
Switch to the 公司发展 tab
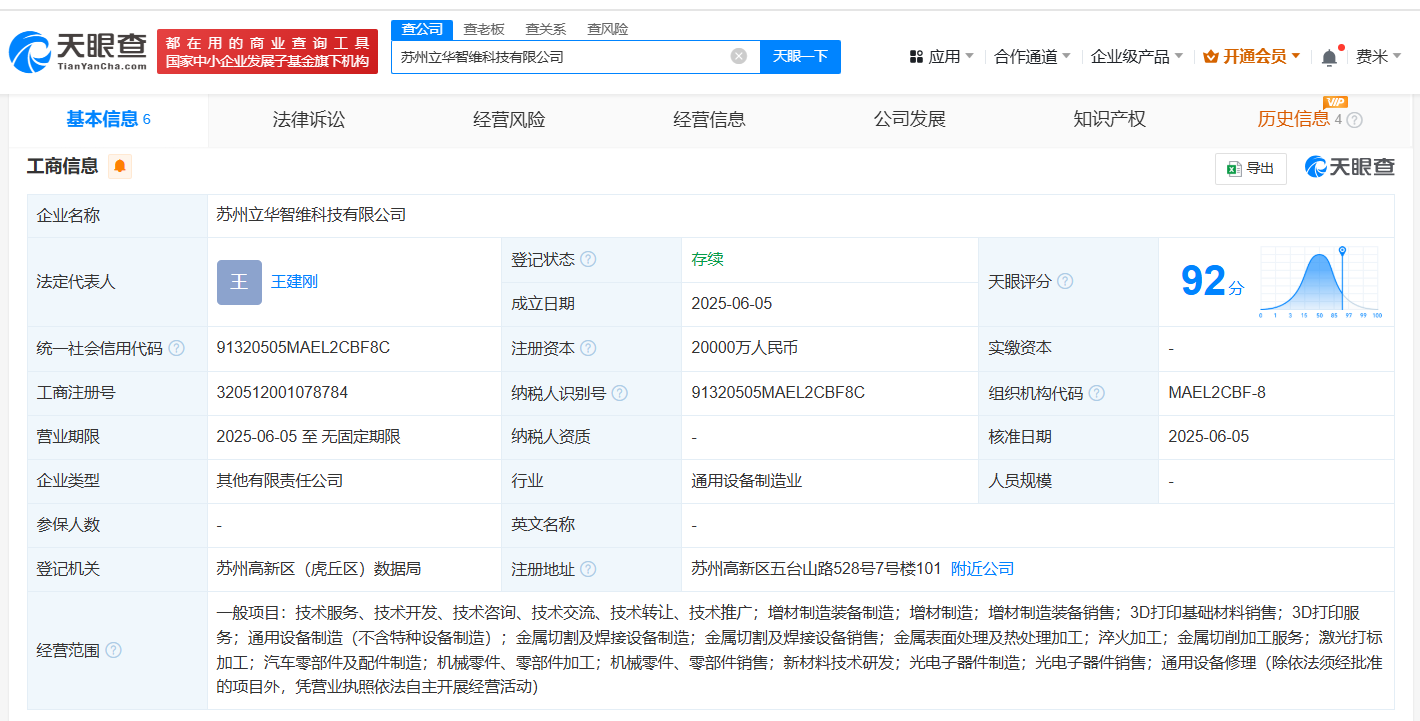[x=909, y=120]
